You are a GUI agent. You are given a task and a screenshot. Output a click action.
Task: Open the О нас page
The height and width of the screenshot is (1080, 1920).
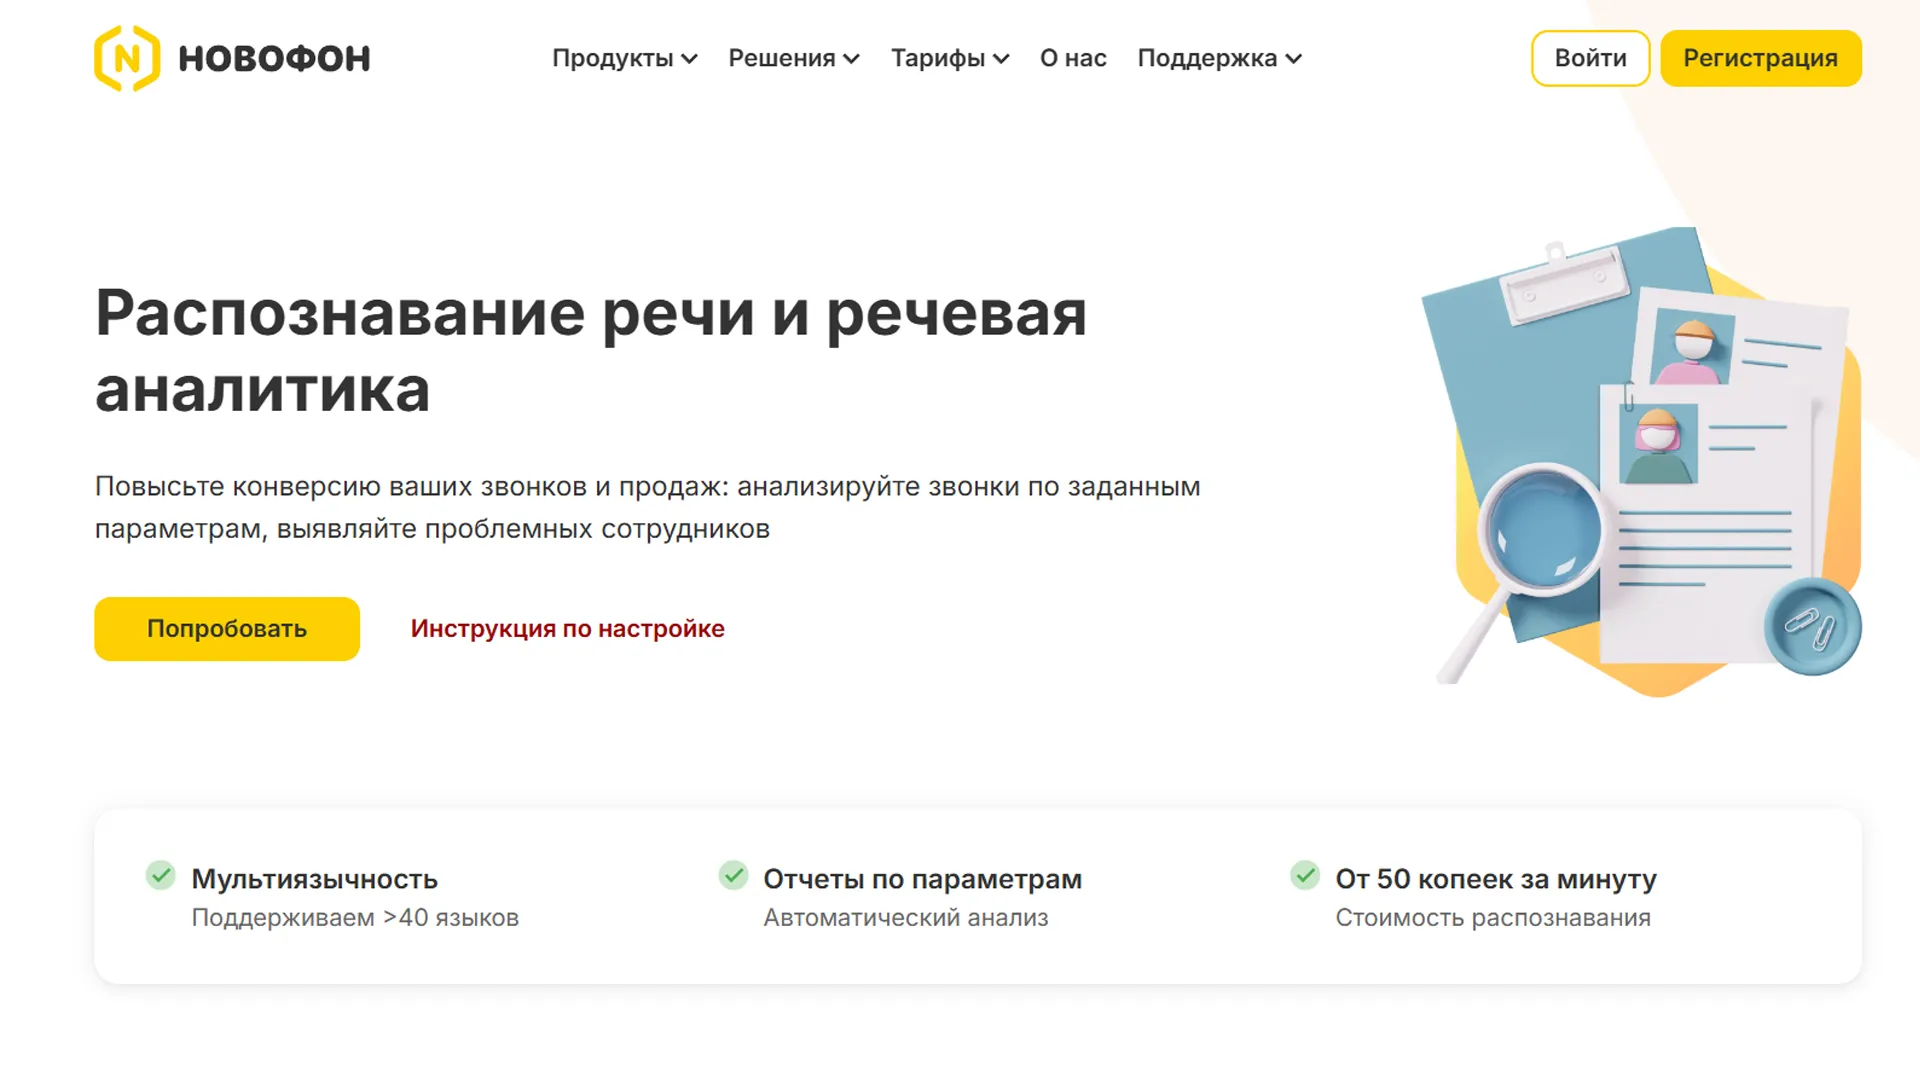tap(1072, 58)
